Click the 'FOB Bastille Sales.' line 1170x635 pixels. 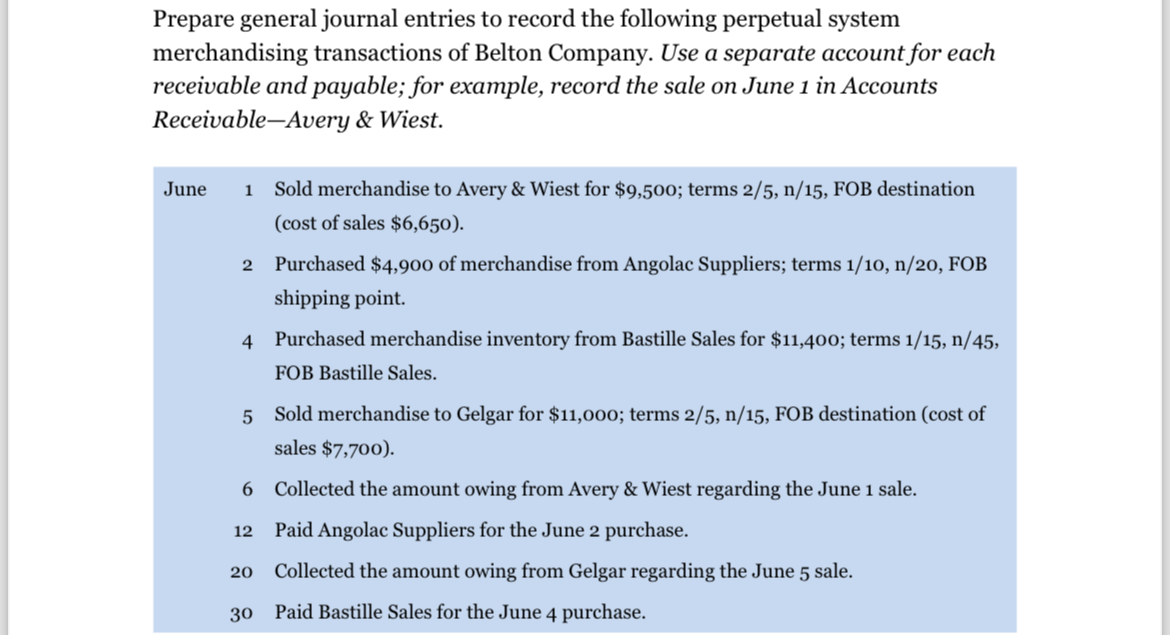click(355, 373)
